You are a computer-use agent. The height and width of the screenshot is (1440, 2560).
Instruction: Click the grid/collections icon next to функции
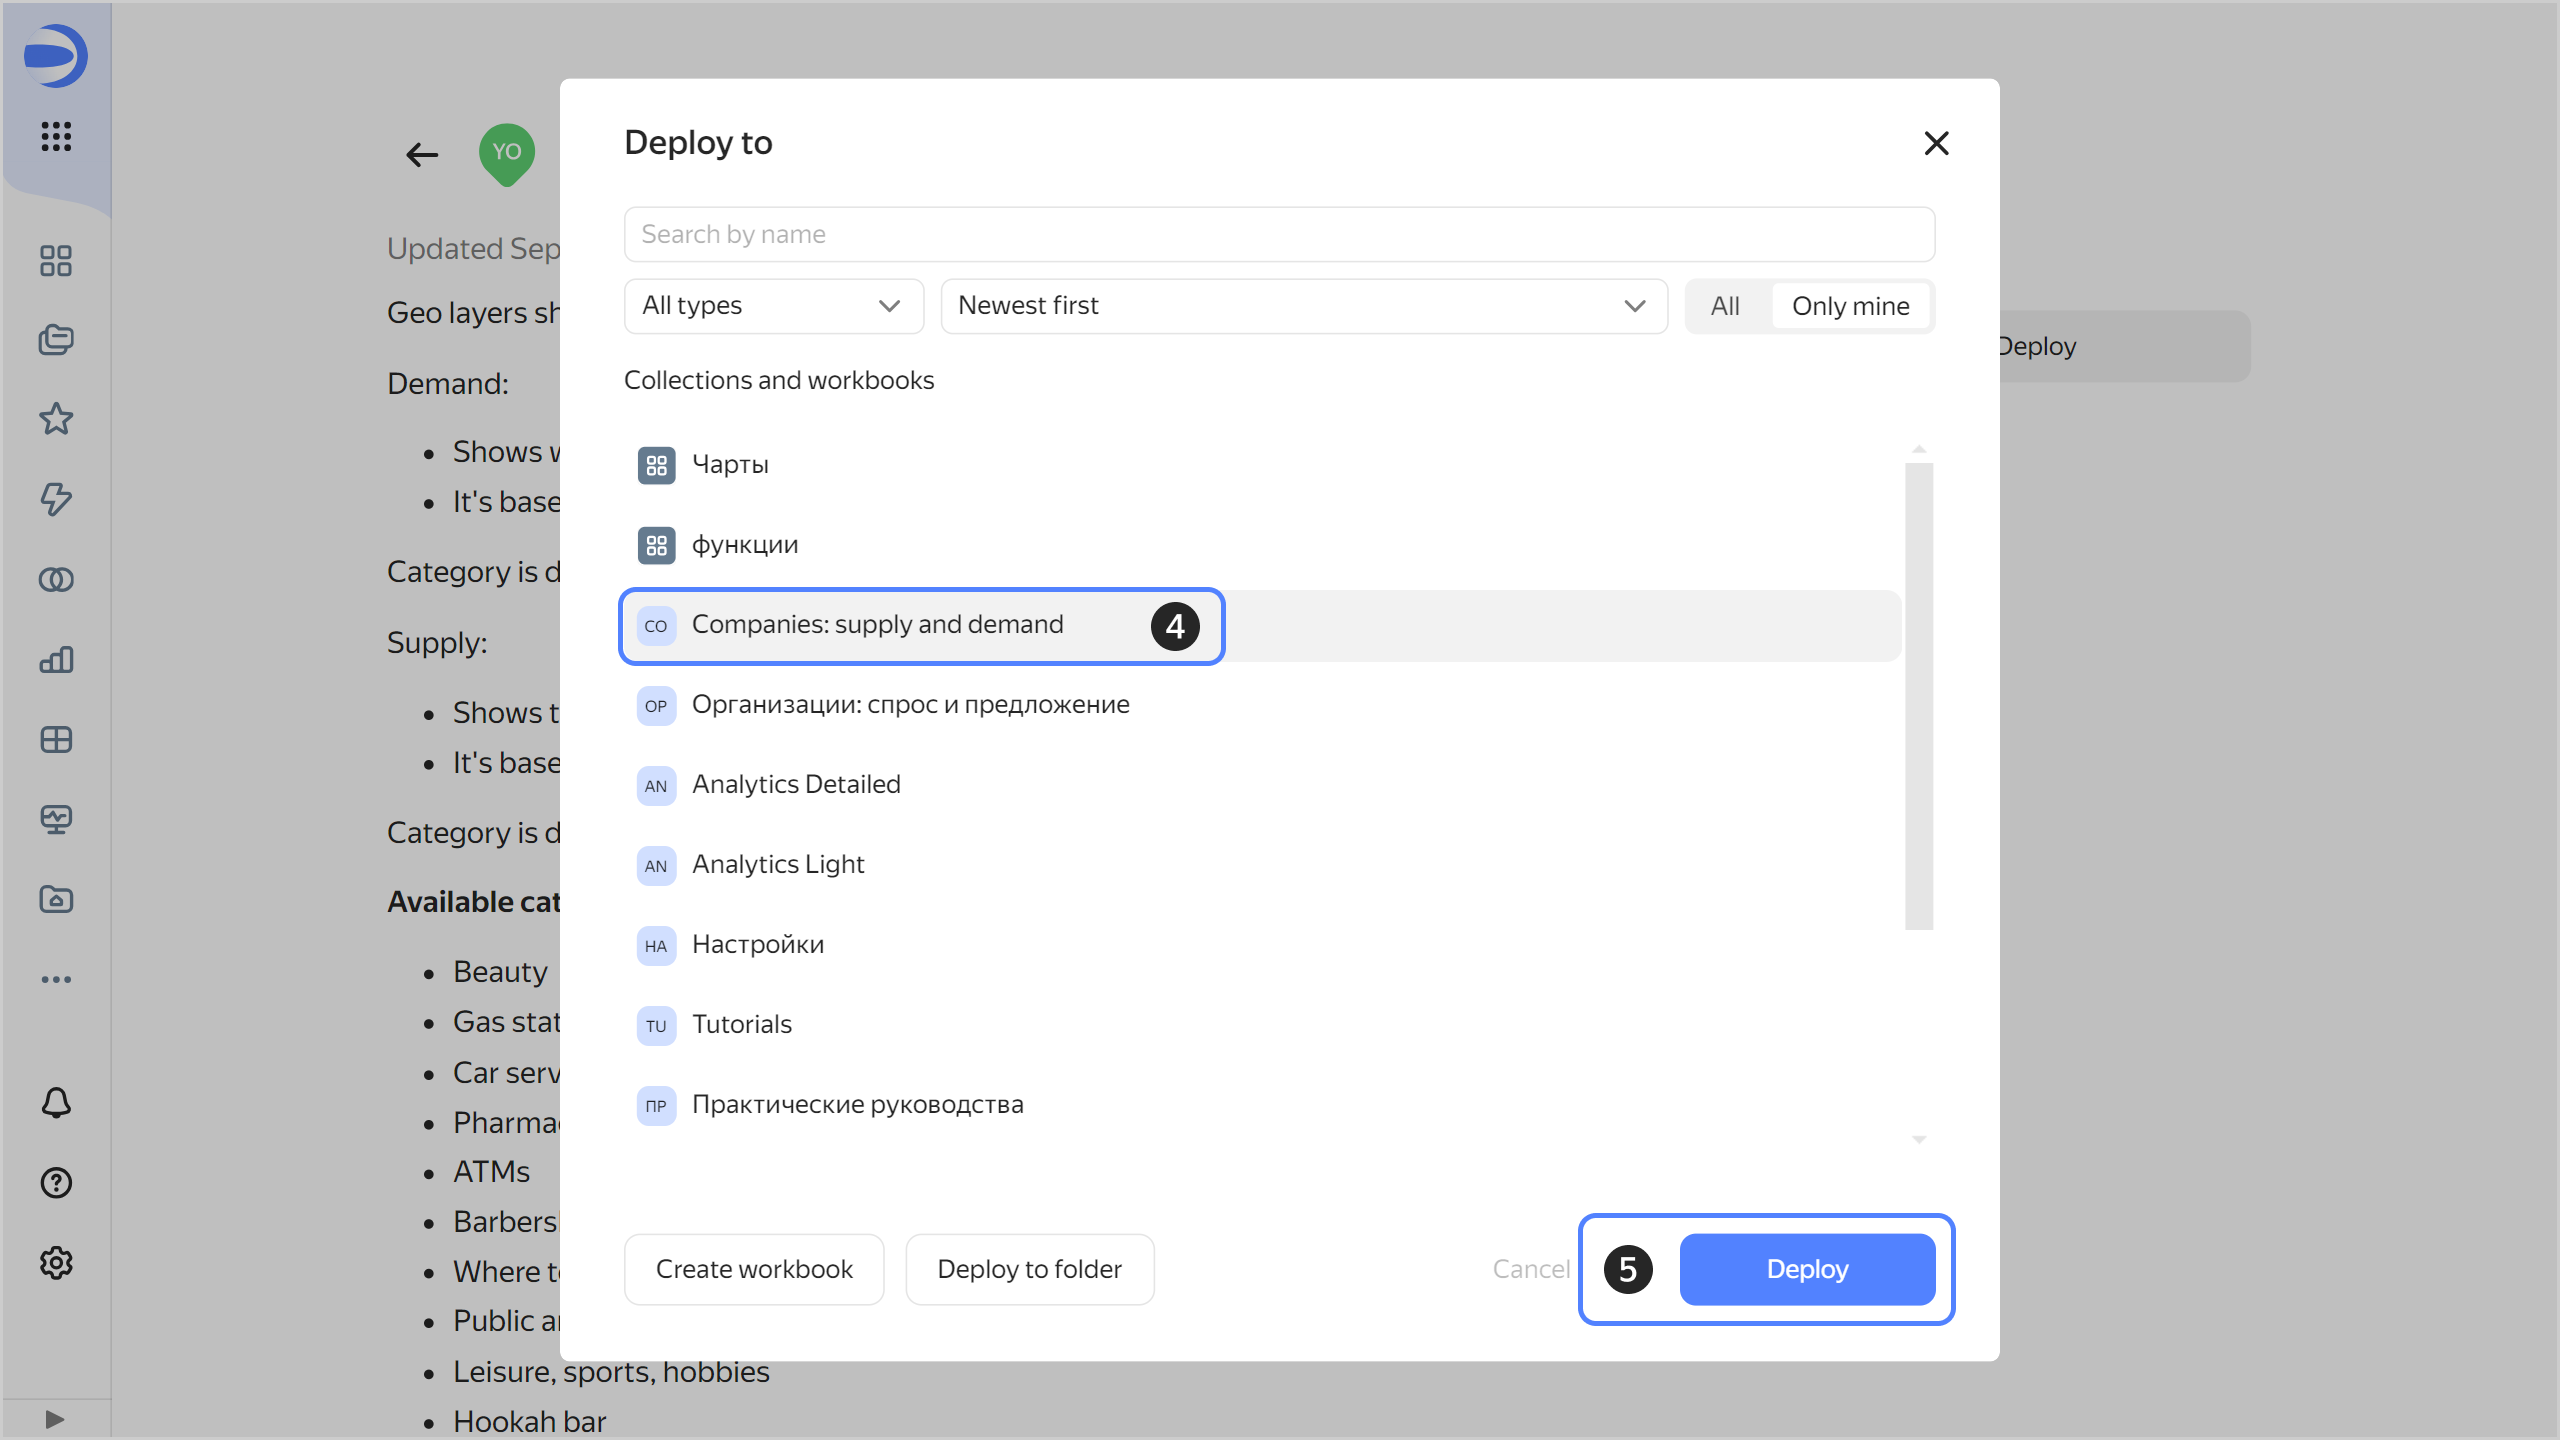[656, 543]
